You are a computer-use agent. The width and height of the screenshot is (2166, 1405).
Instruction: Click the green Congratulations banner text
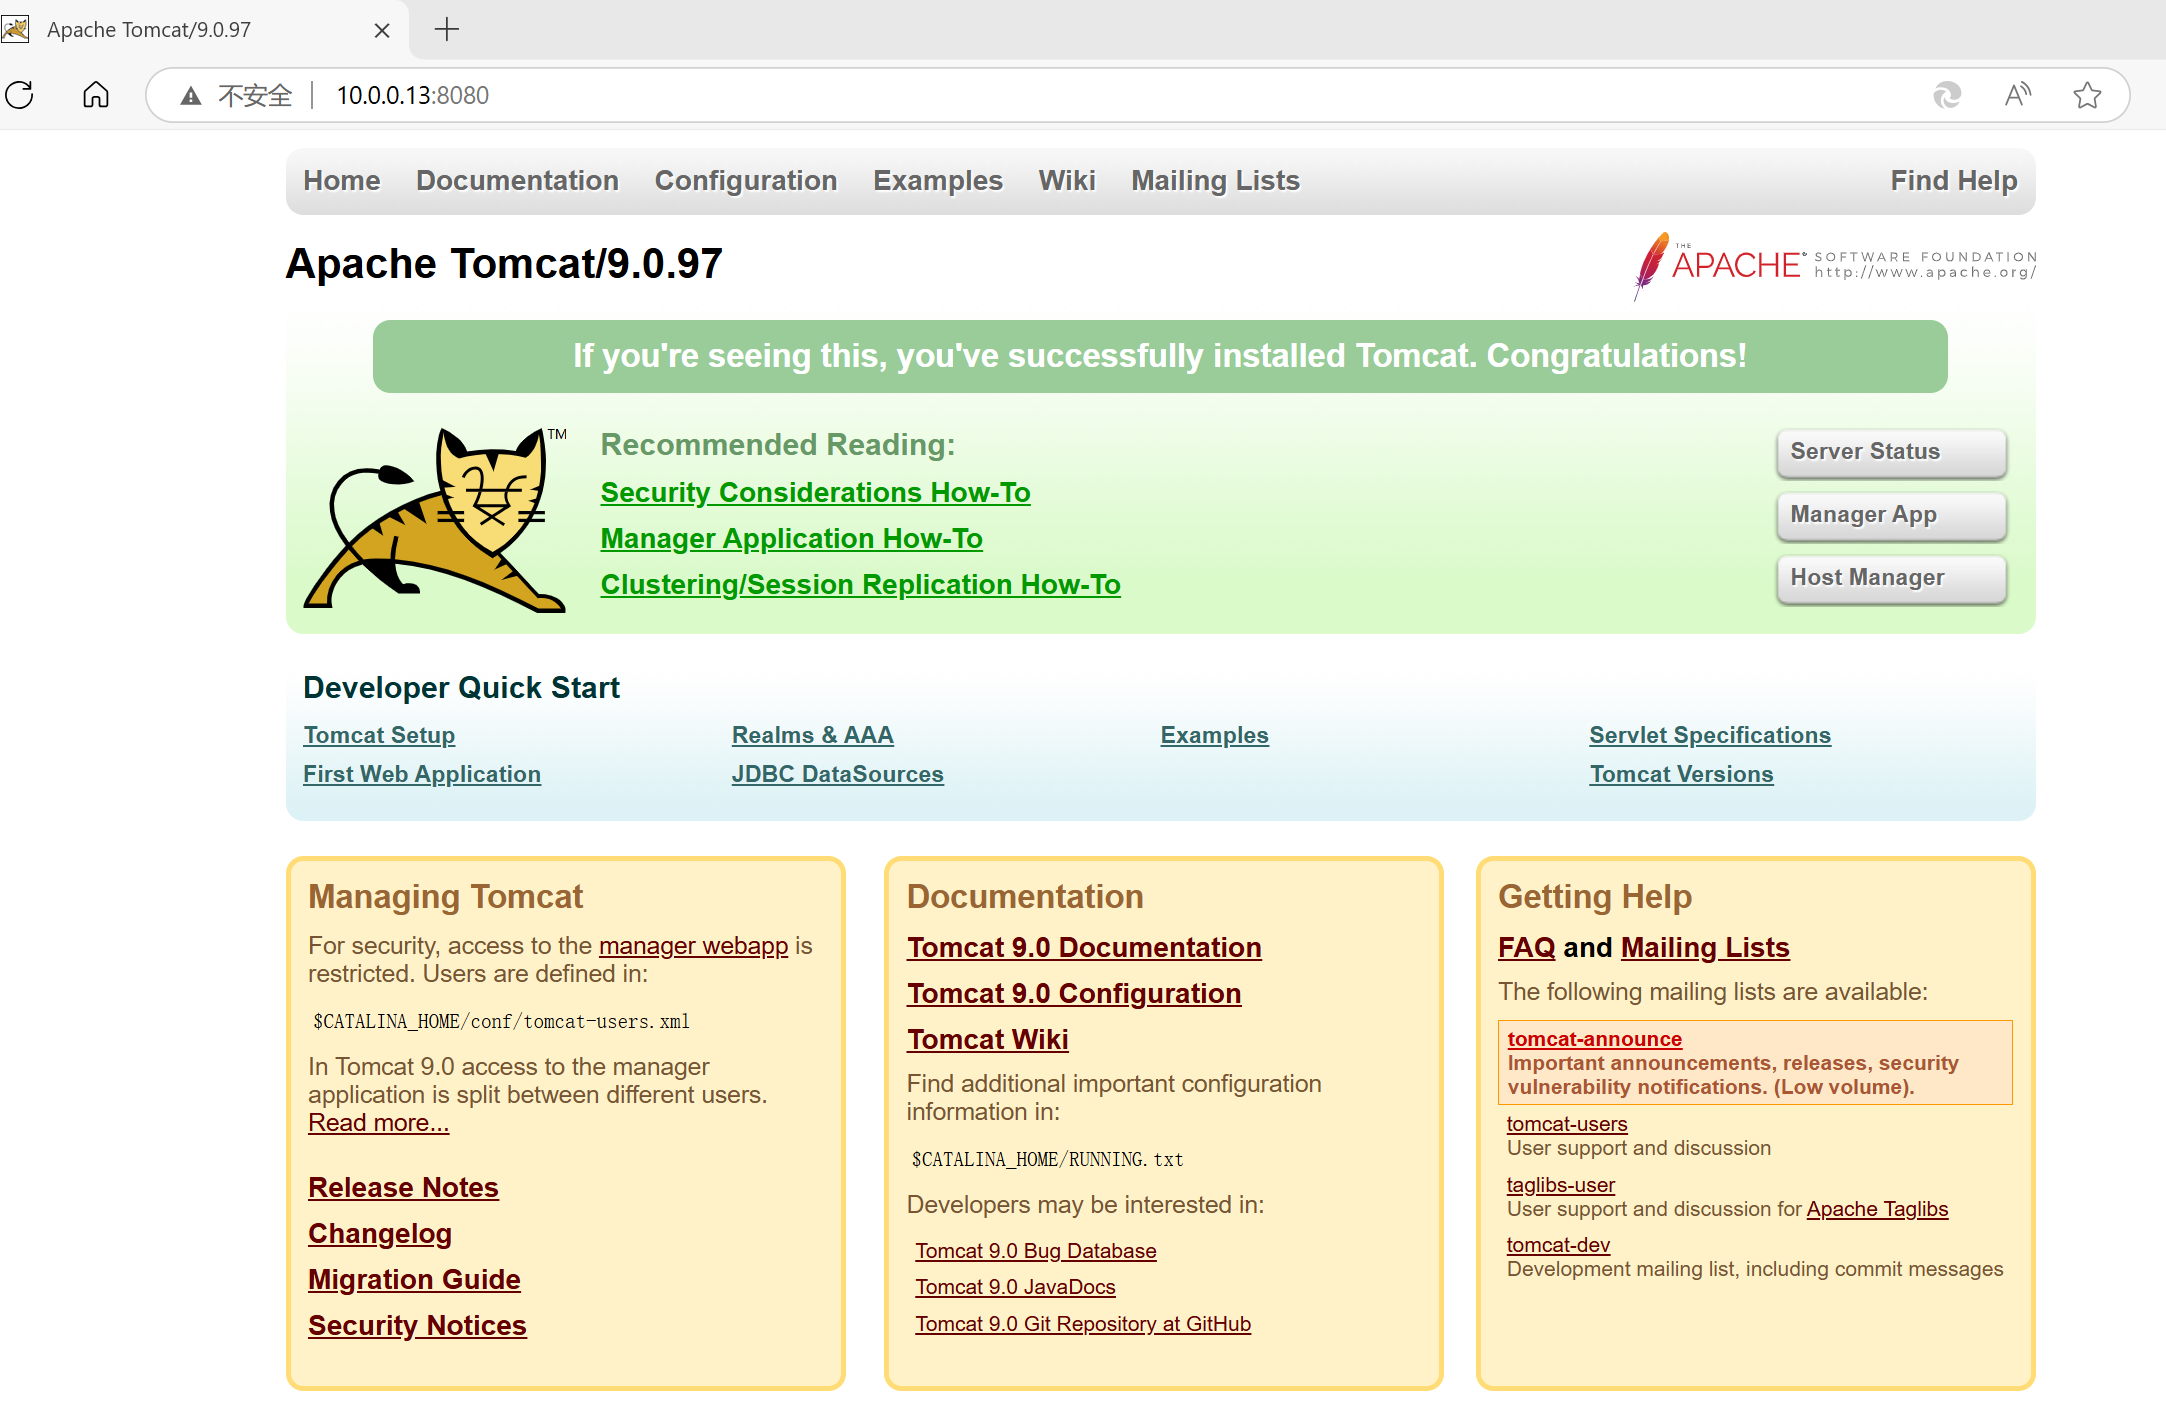1160,356
